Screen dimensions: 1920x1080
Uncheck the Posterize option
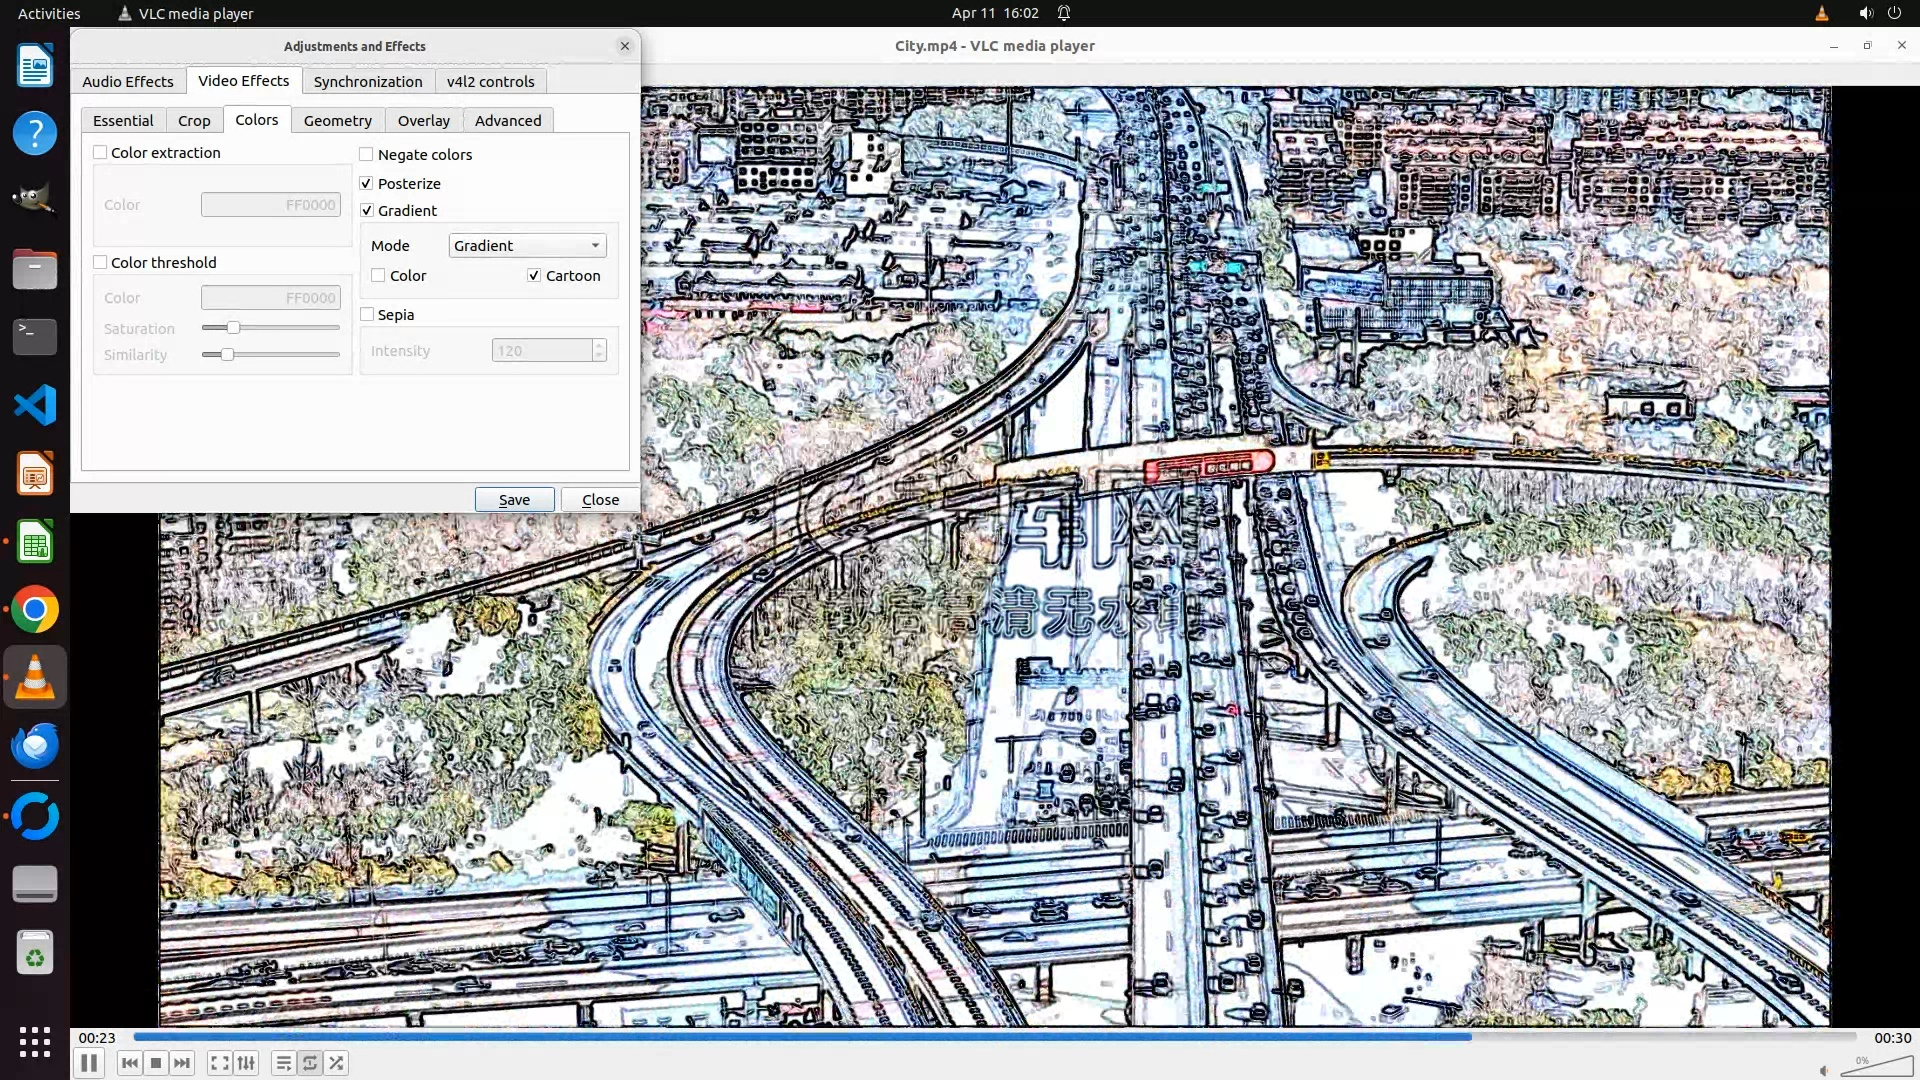[x=367, y=184]
